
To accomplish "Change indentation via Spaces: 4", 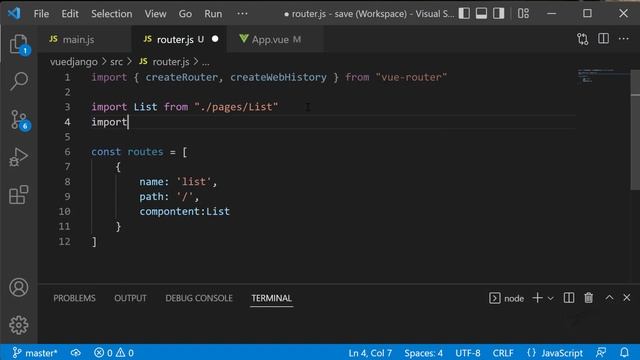I will click(x=423, y=353).
